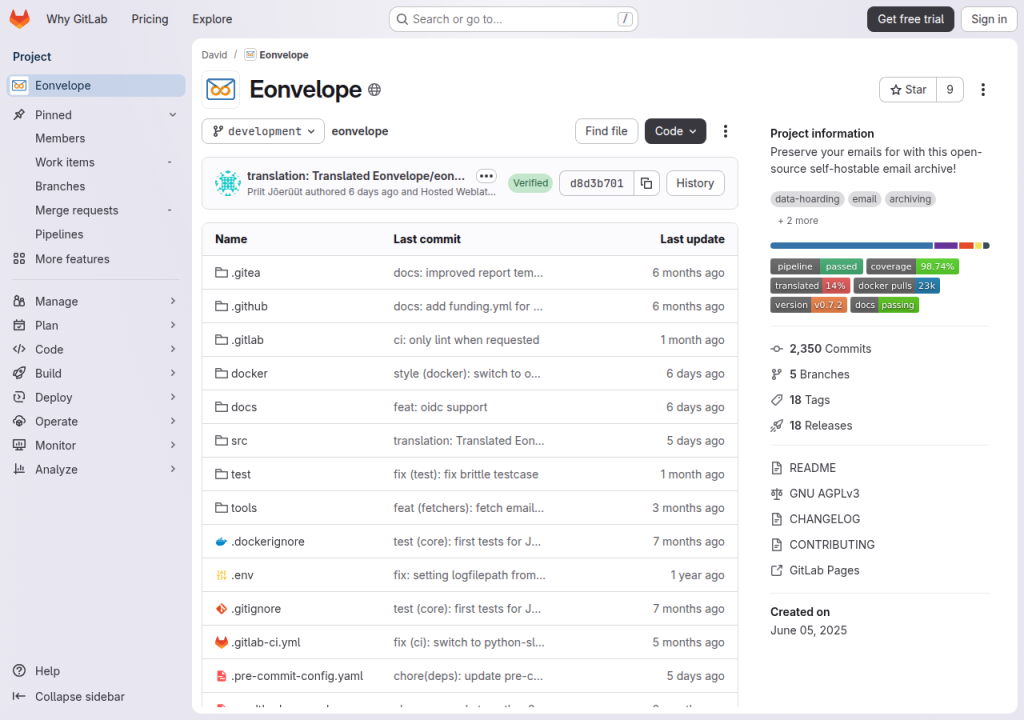Image resolution: width=1024 pixels, height=720 pixels.
Task: Expand the Deploy sidebar section
Action: click(95, 397)
